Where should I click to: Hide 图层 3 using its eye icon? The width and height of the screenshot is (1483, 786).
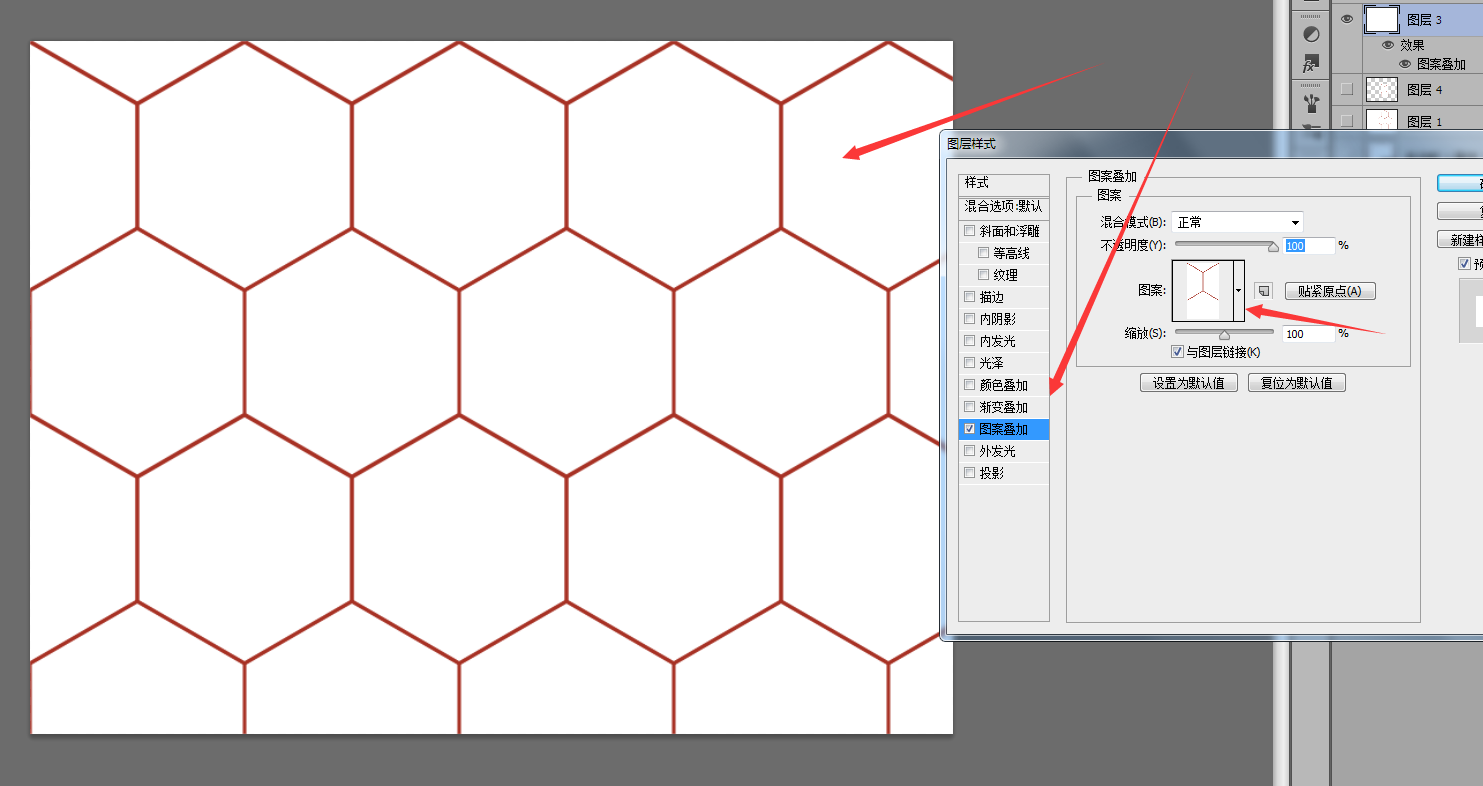(x=1347, y=19)
